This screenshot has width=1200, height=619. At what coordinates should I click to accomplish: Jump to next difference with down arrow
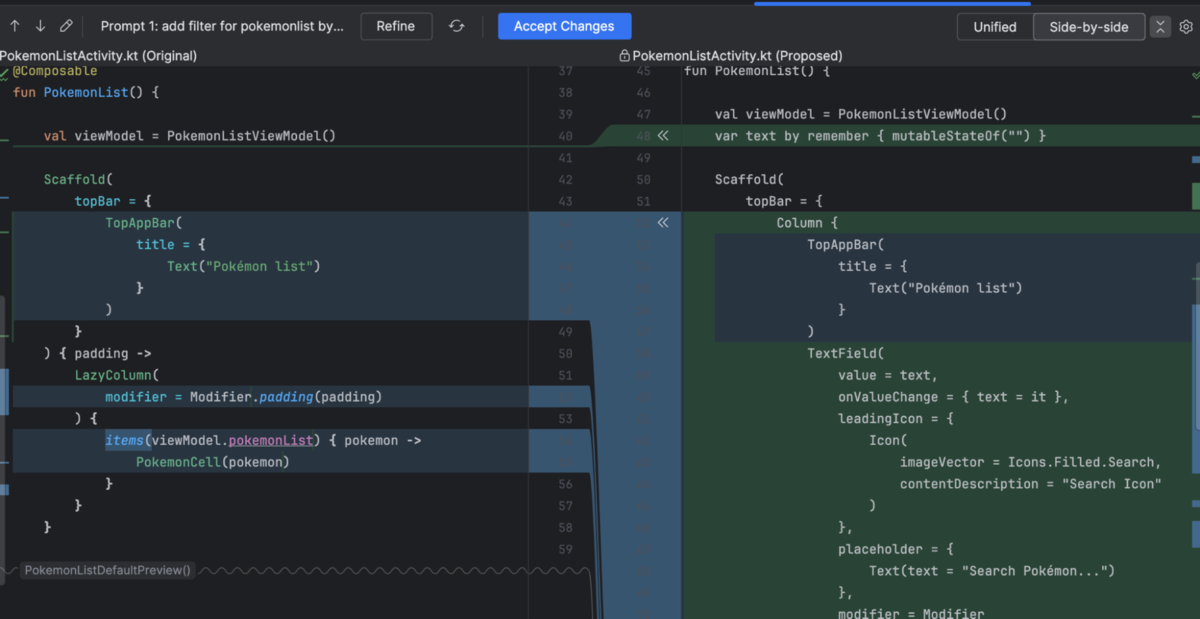pos(40,26)
